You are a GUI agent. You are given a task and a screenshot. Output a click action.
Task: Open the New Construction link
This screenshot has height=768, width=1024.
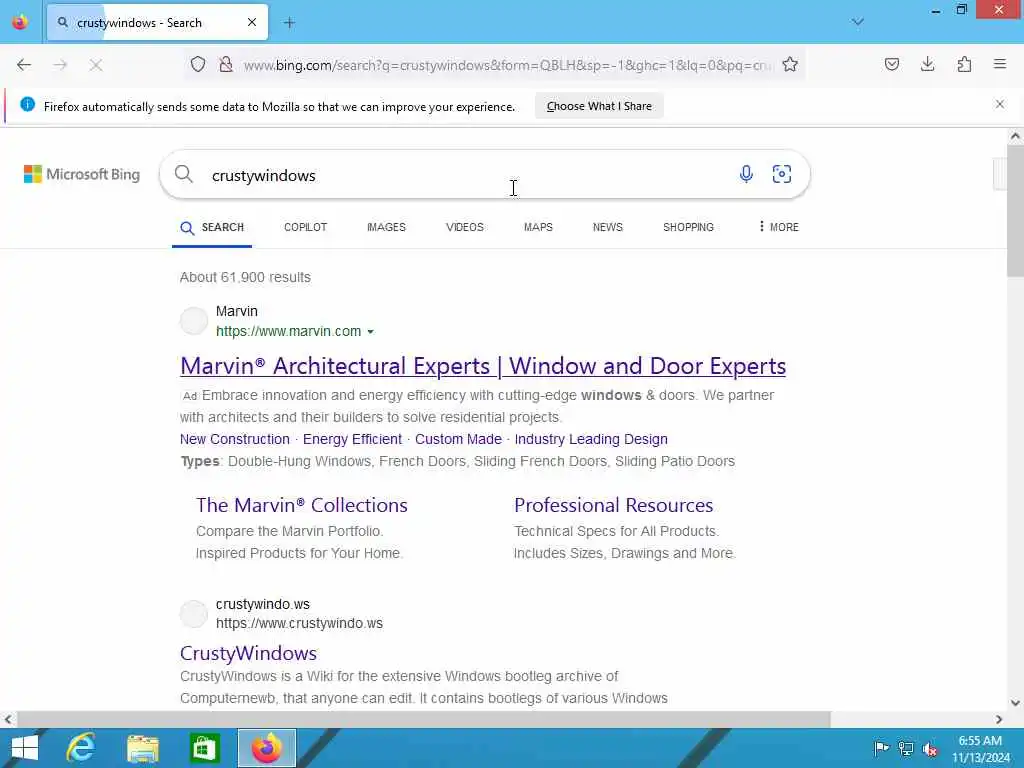tap(234, 439)
